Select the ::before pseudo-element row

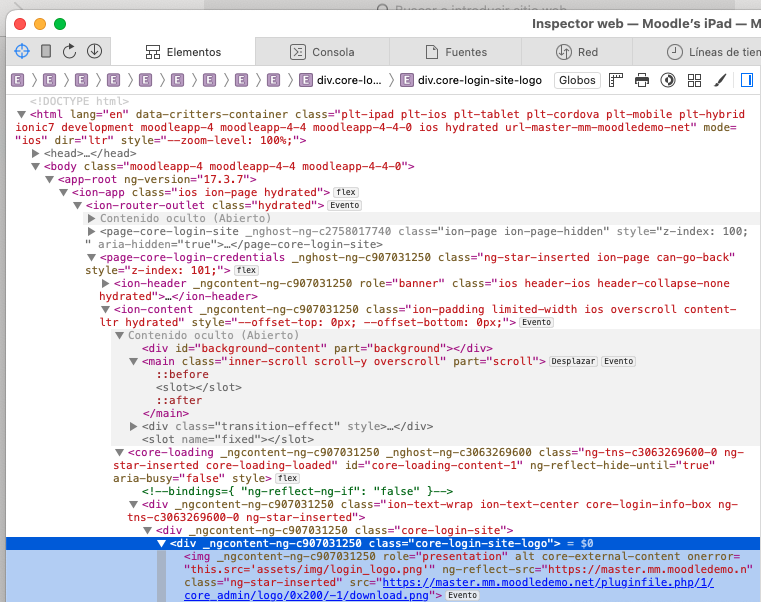(x=182, y=375)
